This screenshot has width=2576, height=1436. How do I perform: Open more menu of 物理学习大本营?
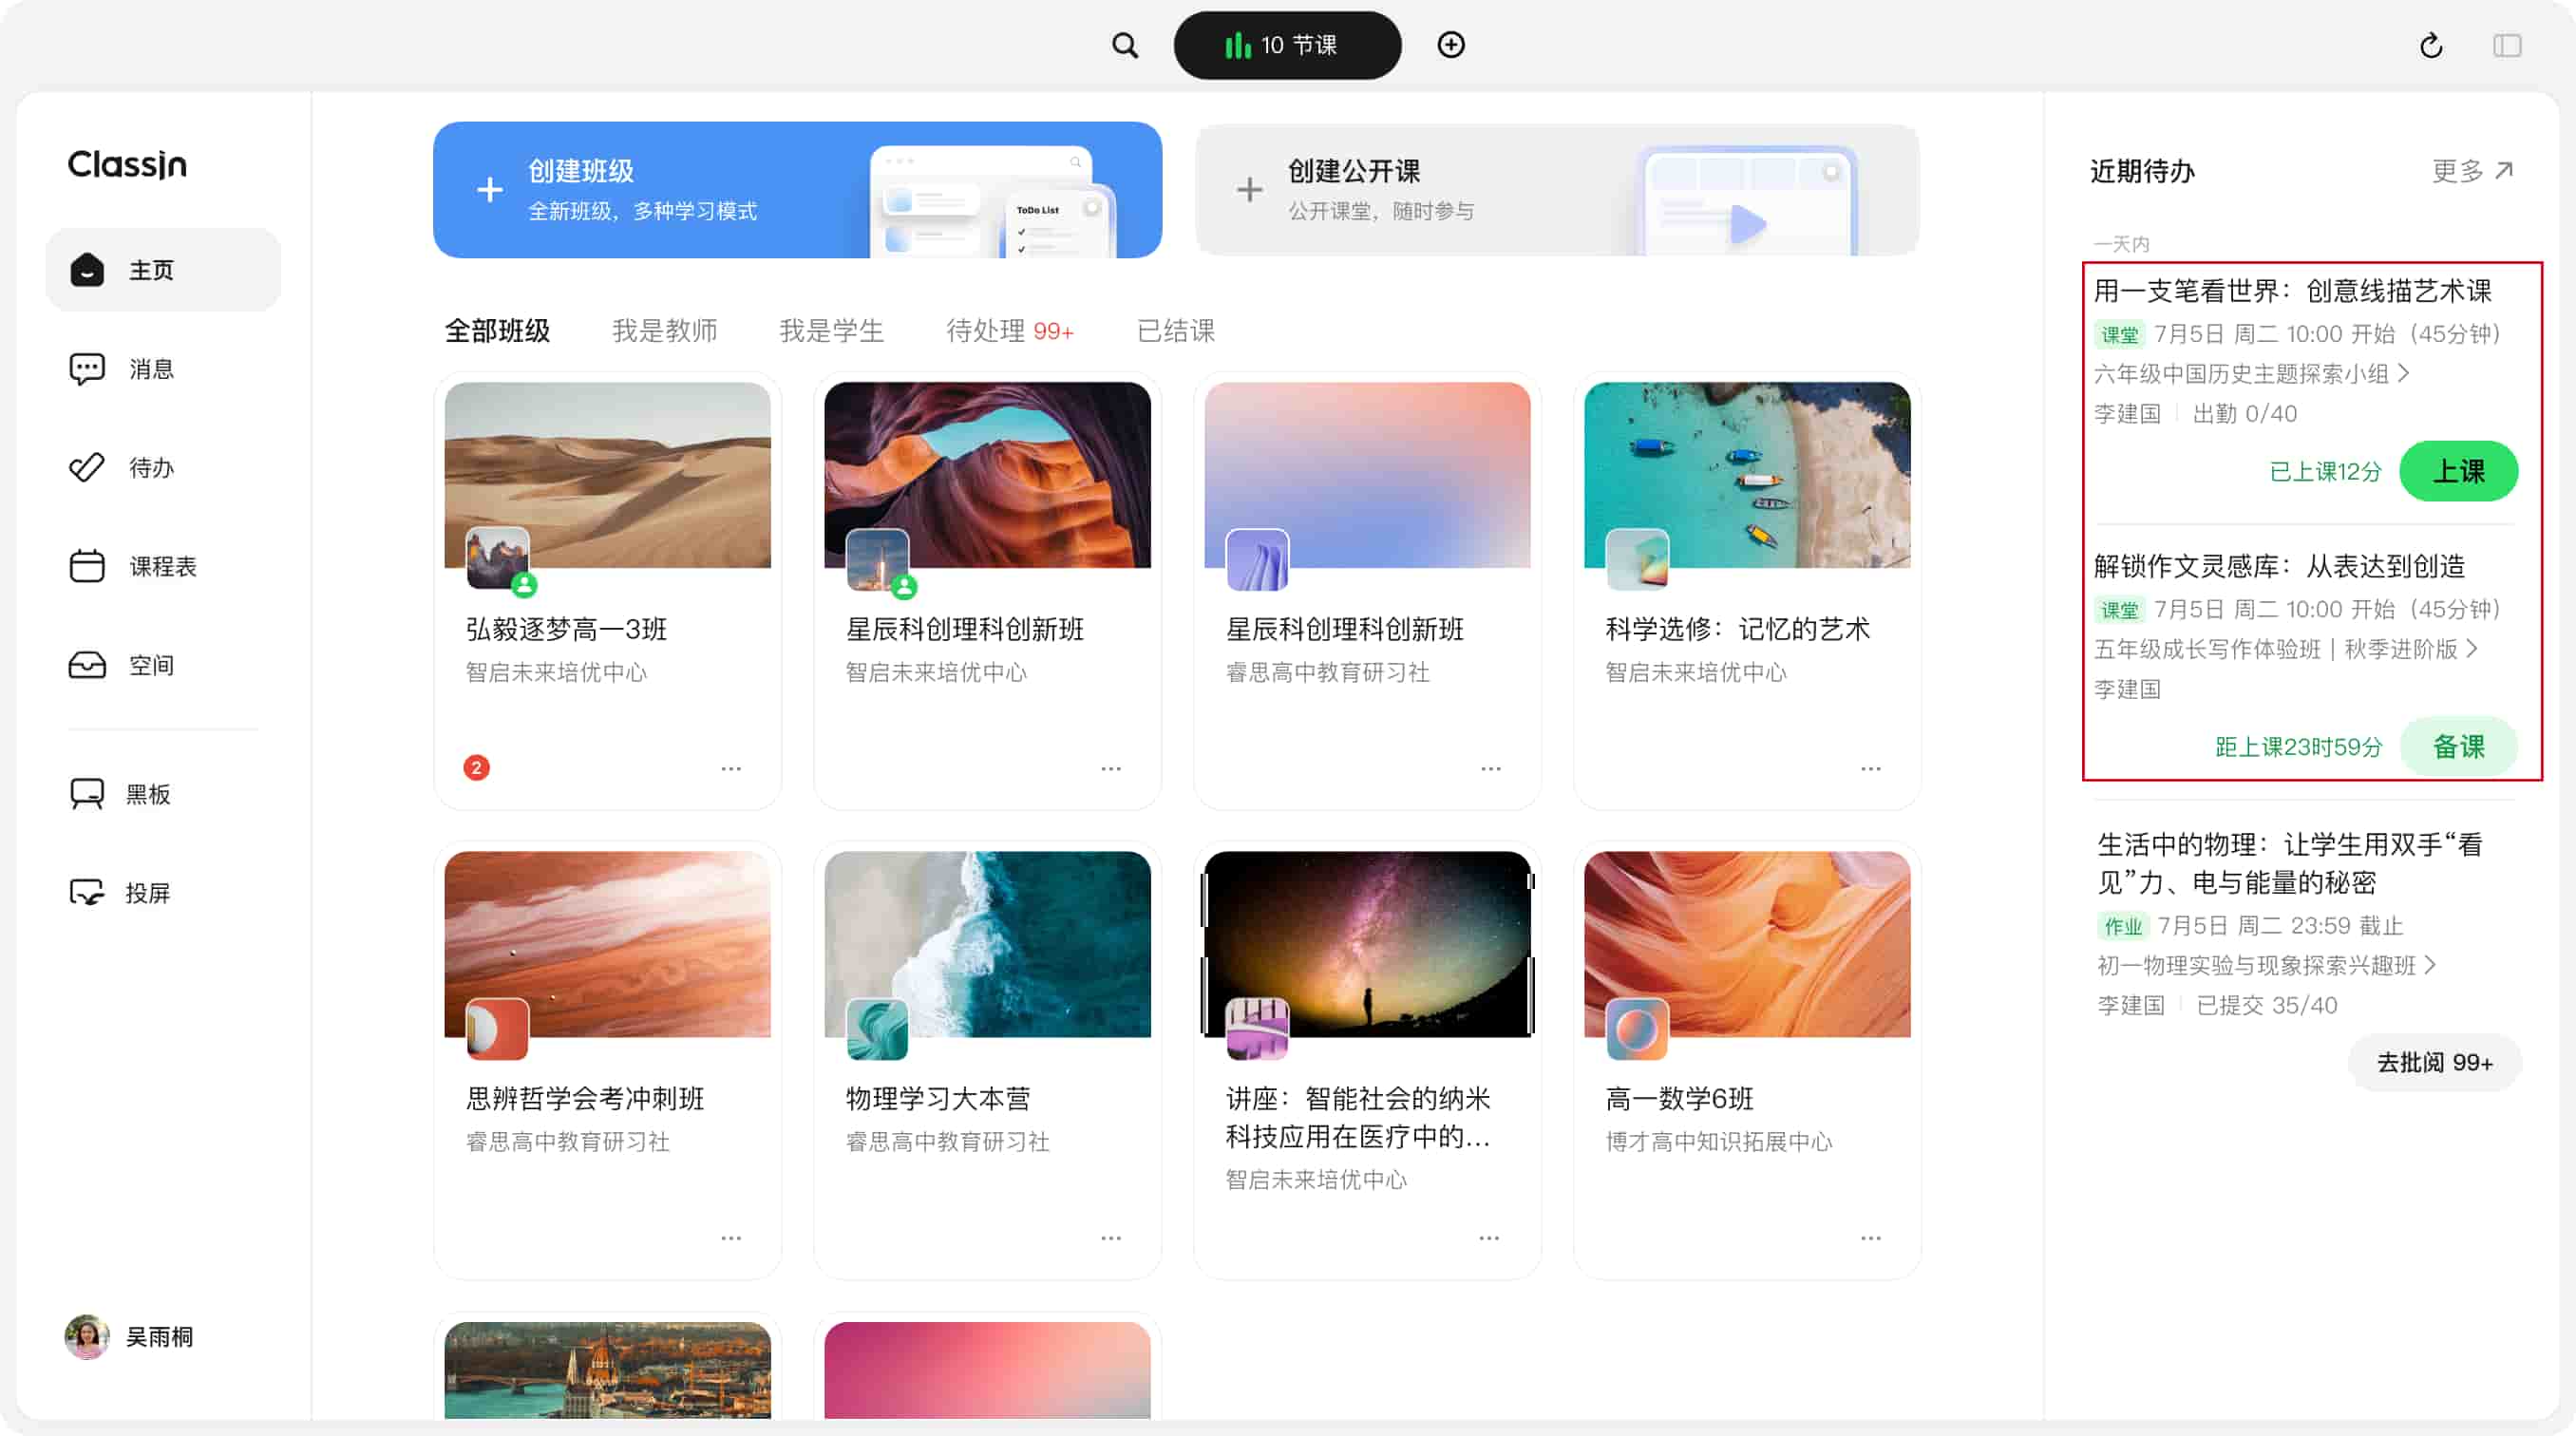pyautogui.click(x=1111, y=1238)
